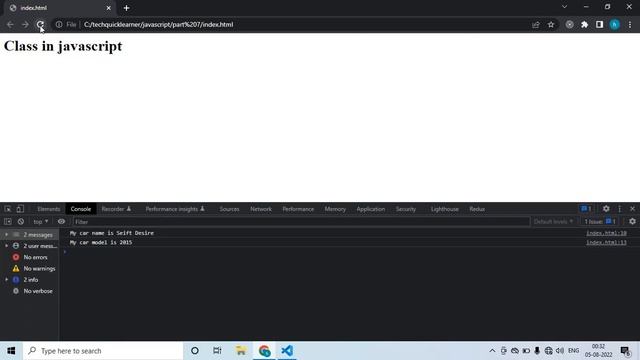Screen dimensions: 640x360
Task: Open Windows Start menu
Action: pos(11,351)
